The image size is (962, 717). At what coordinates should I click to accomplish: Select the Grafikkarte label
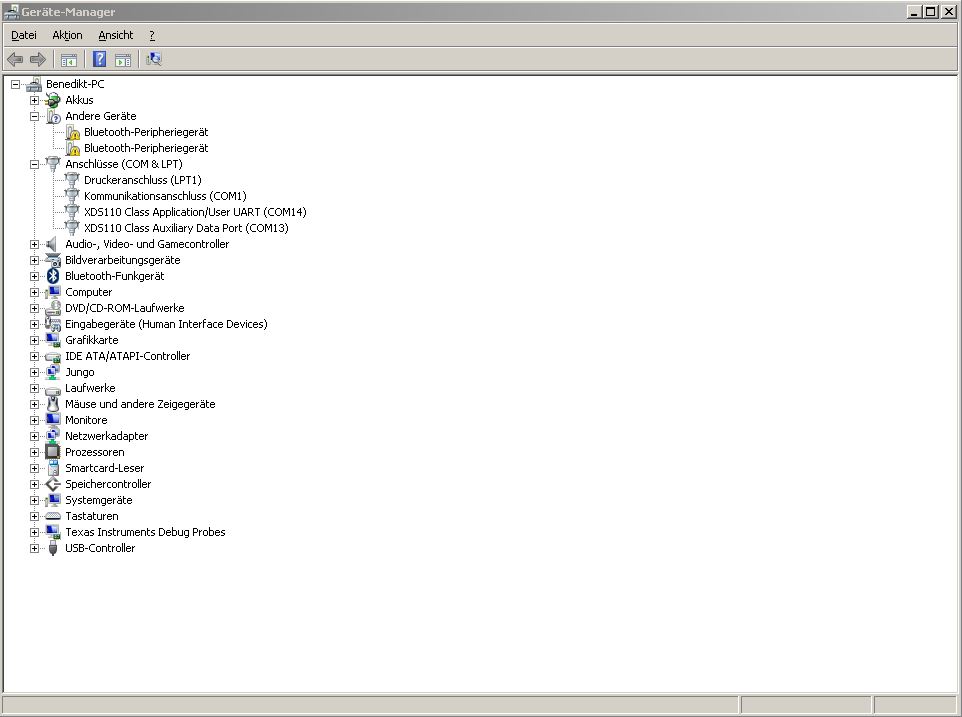(x=91, y=340)
